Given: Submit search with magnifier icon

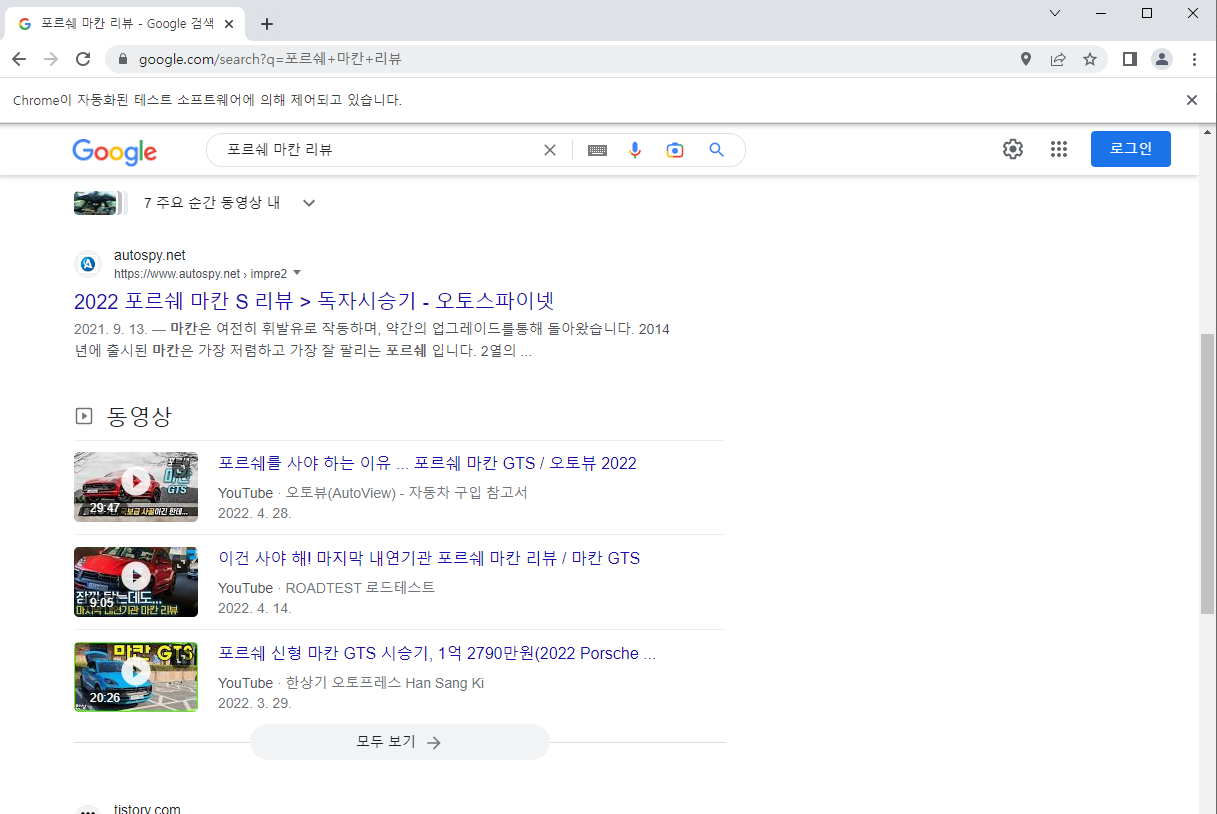Looking at the screenshot, I should click(x=716, y=150).
